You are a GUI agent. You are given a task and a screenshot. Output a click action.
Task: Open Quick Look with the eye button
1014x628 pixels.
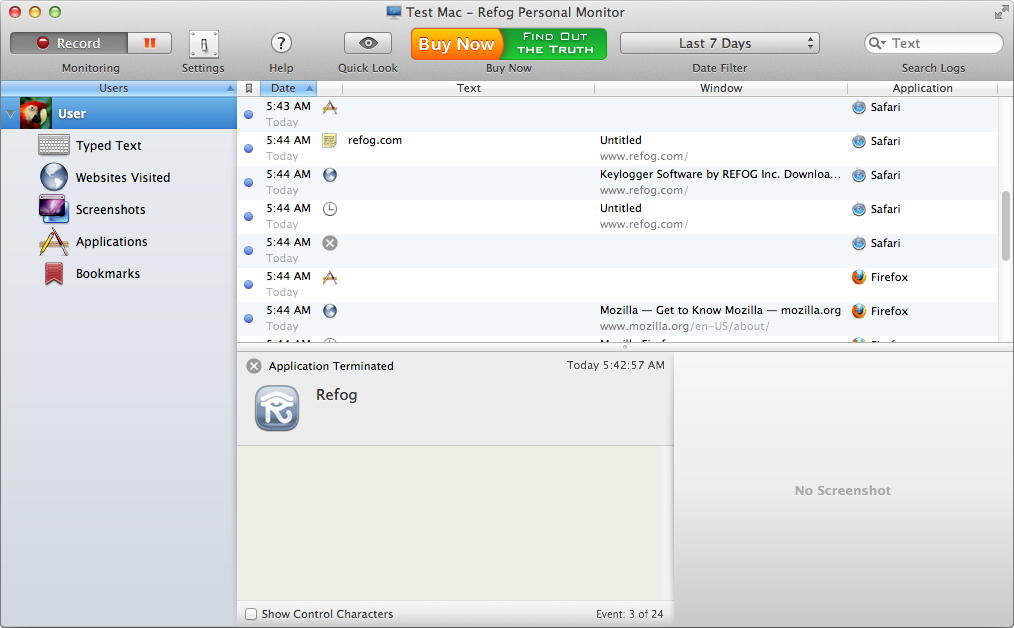368,43
